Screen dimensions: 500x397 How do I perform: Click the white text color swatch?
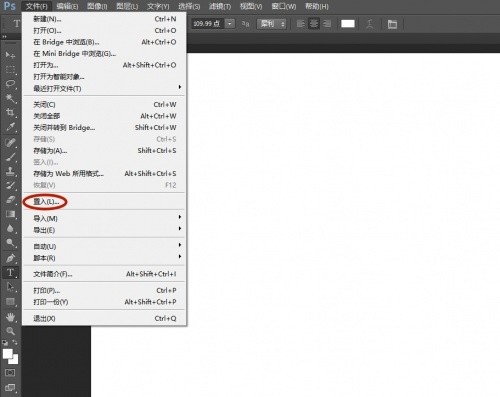coord(348,24)
